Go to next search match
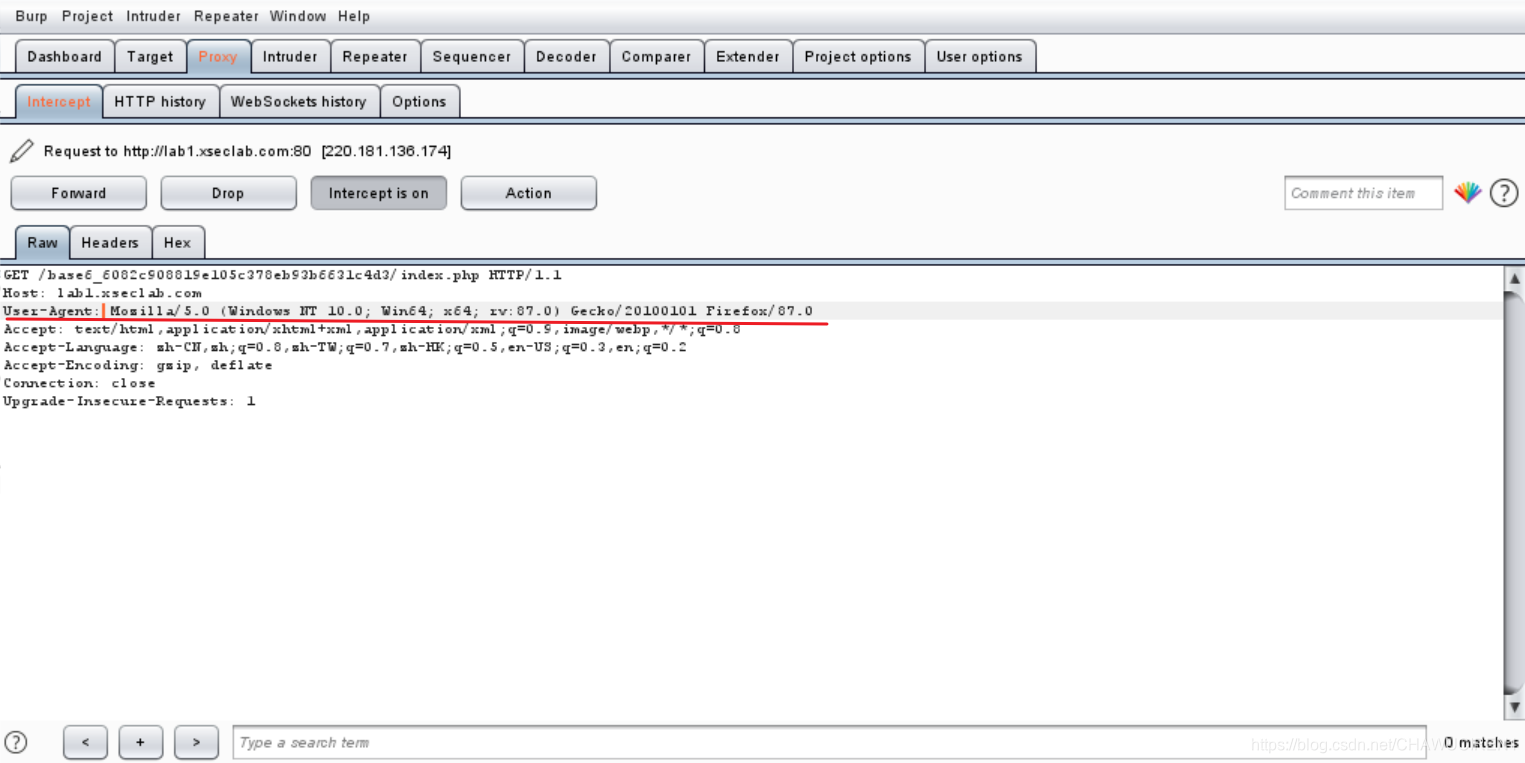This screenshot has height=763, width=1525. 196,742
